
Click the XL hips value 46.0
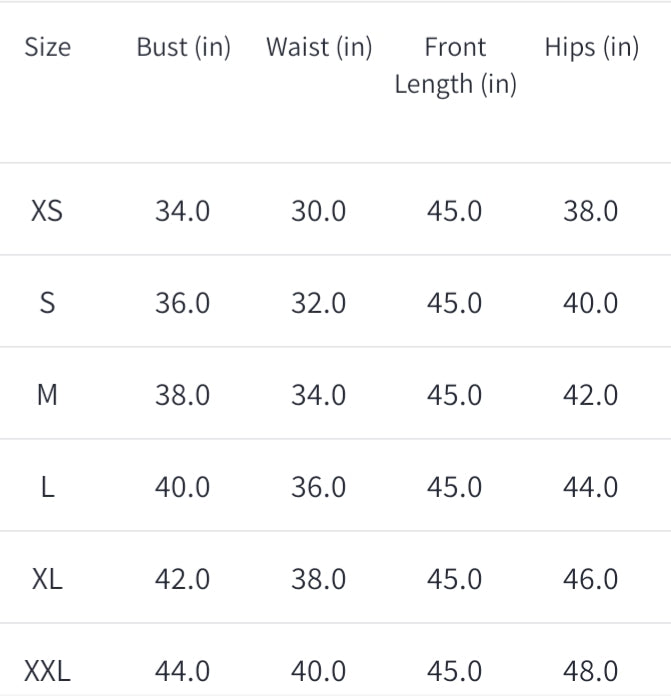[590, 579]
